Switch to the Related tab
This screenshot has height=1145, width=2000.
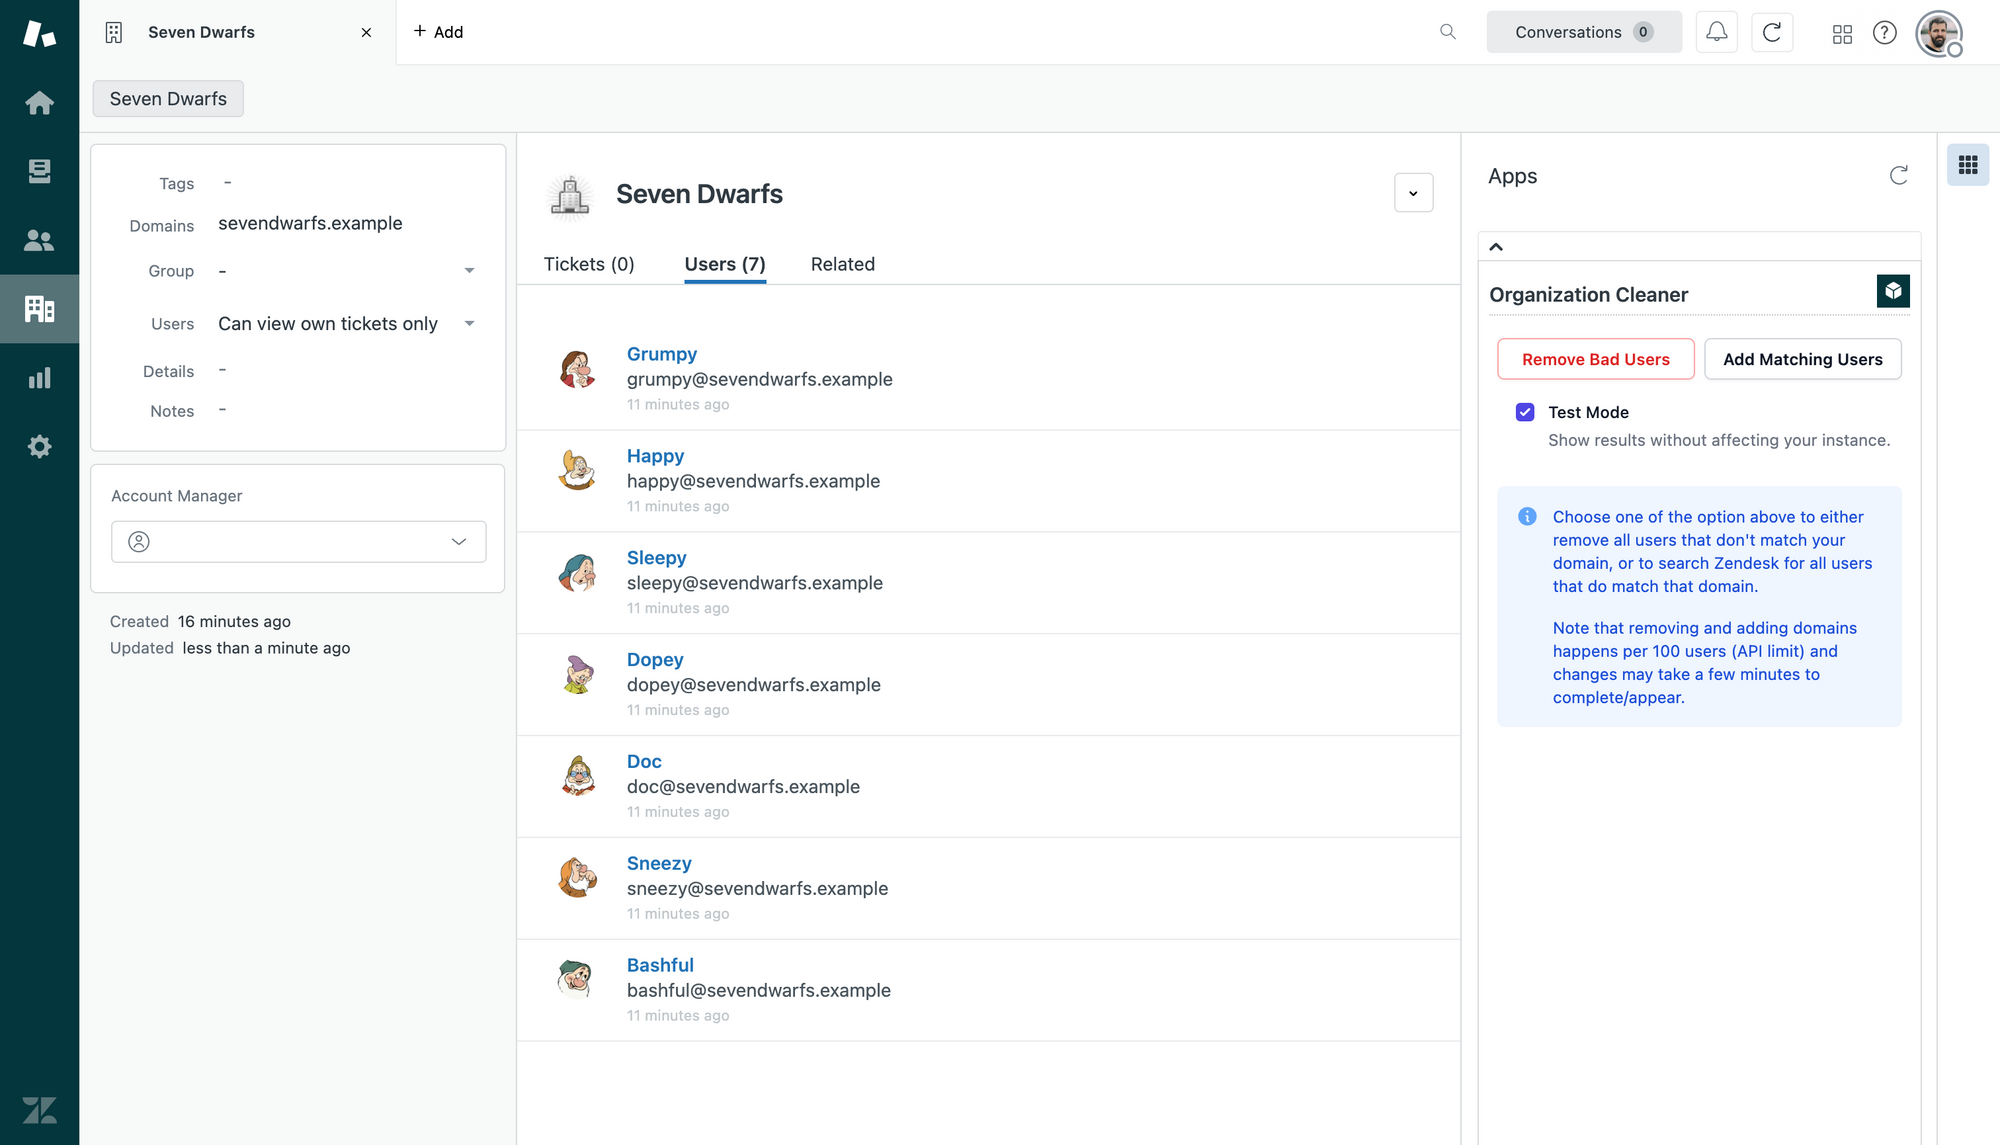coord(842,264)
